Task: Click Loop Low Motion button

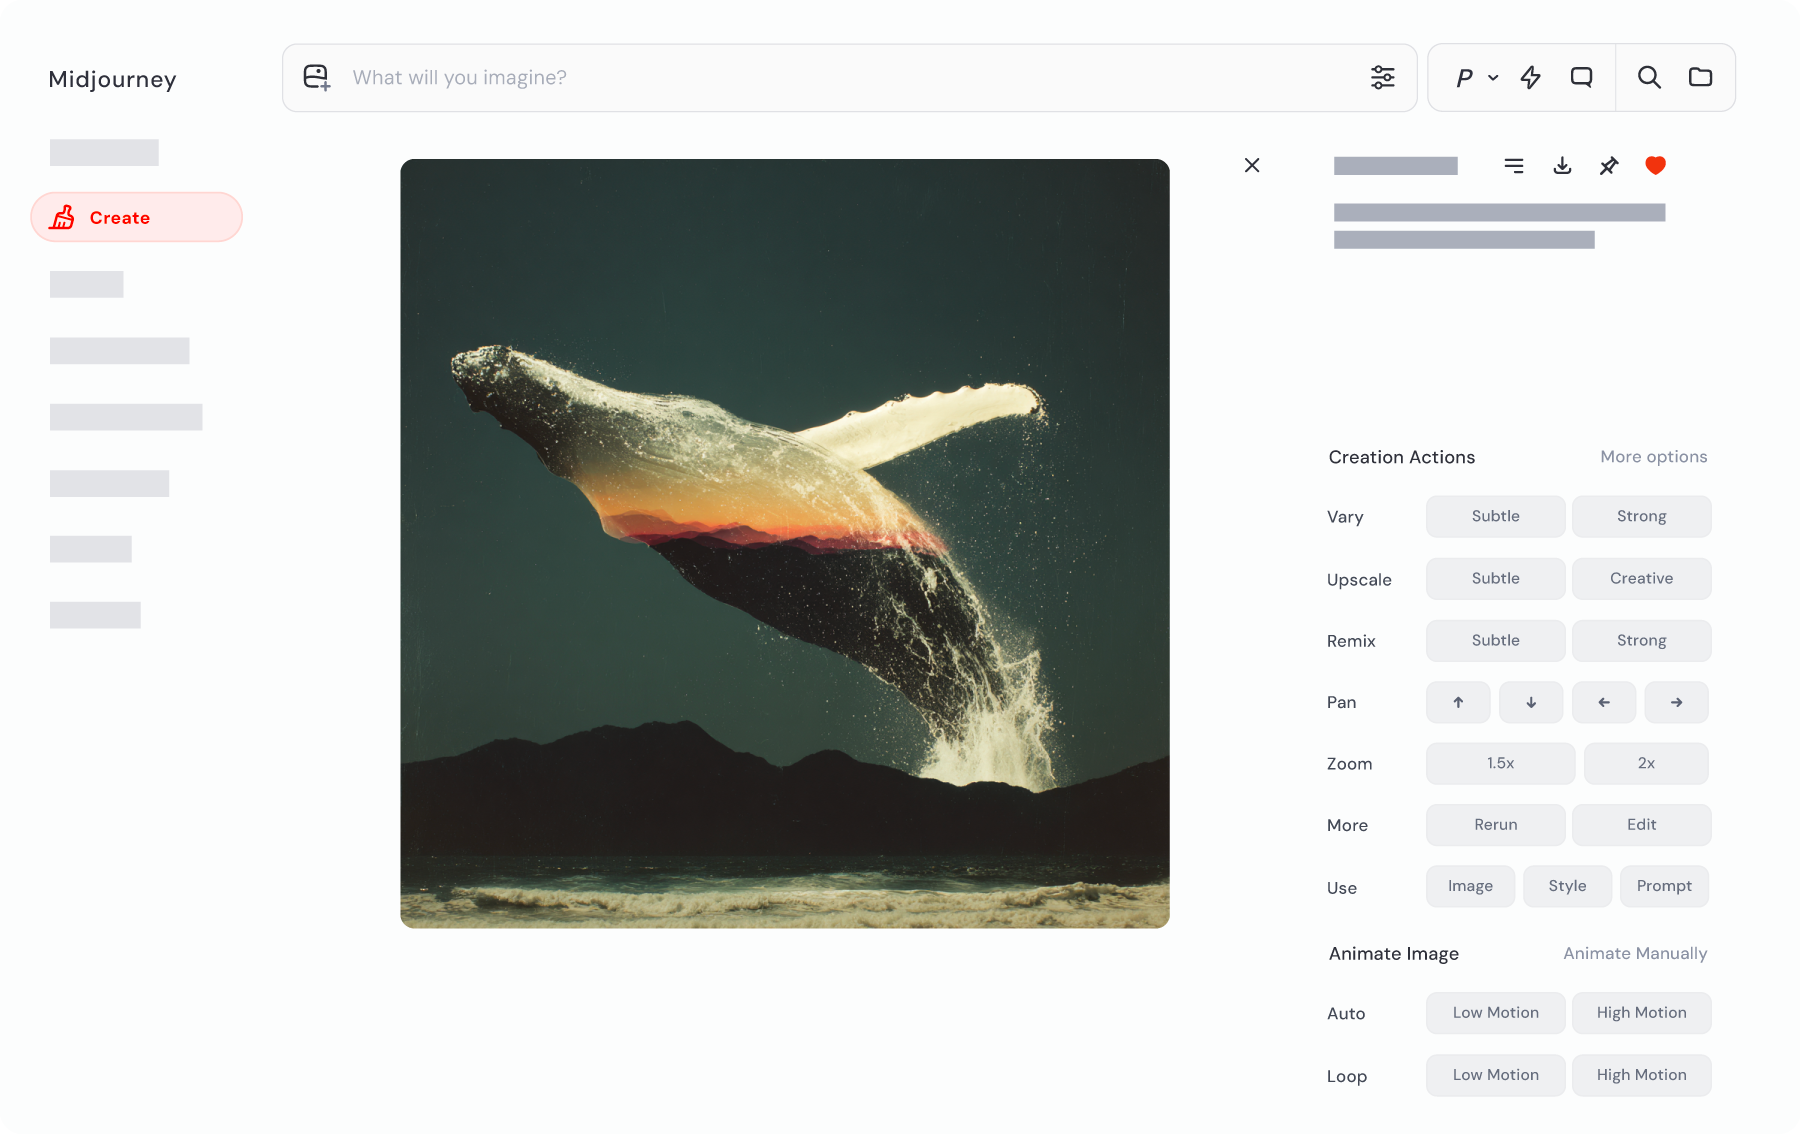Action: 1495,1075
